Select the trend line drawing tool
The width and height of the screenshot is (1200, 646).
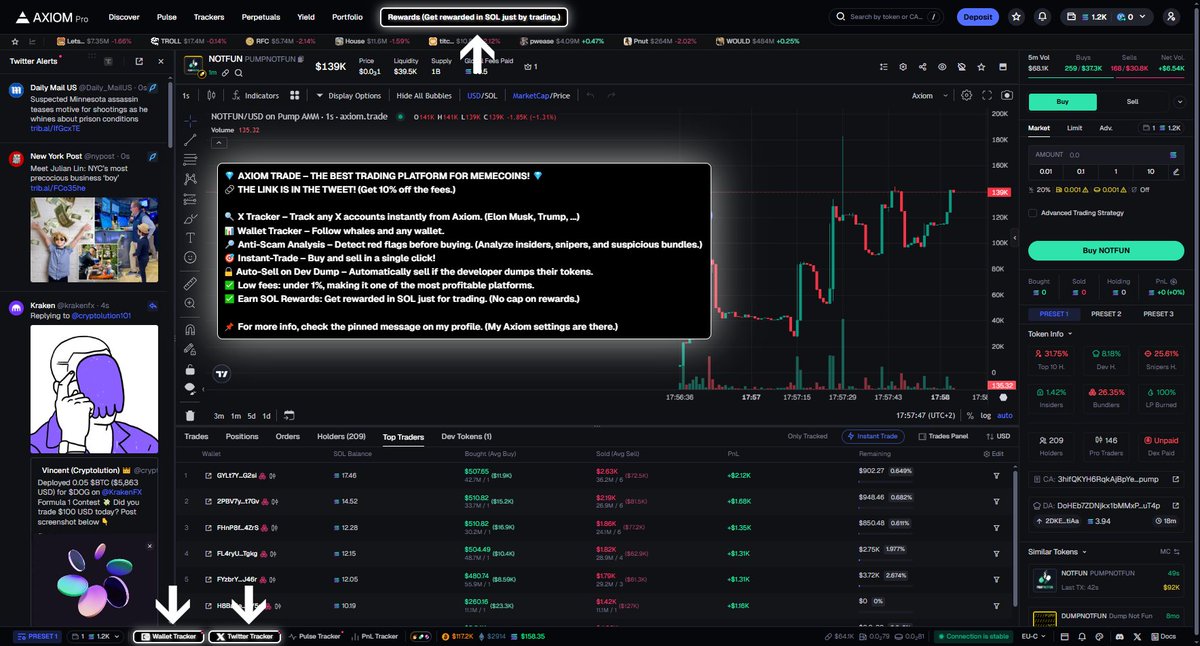(x=190, y=140)
